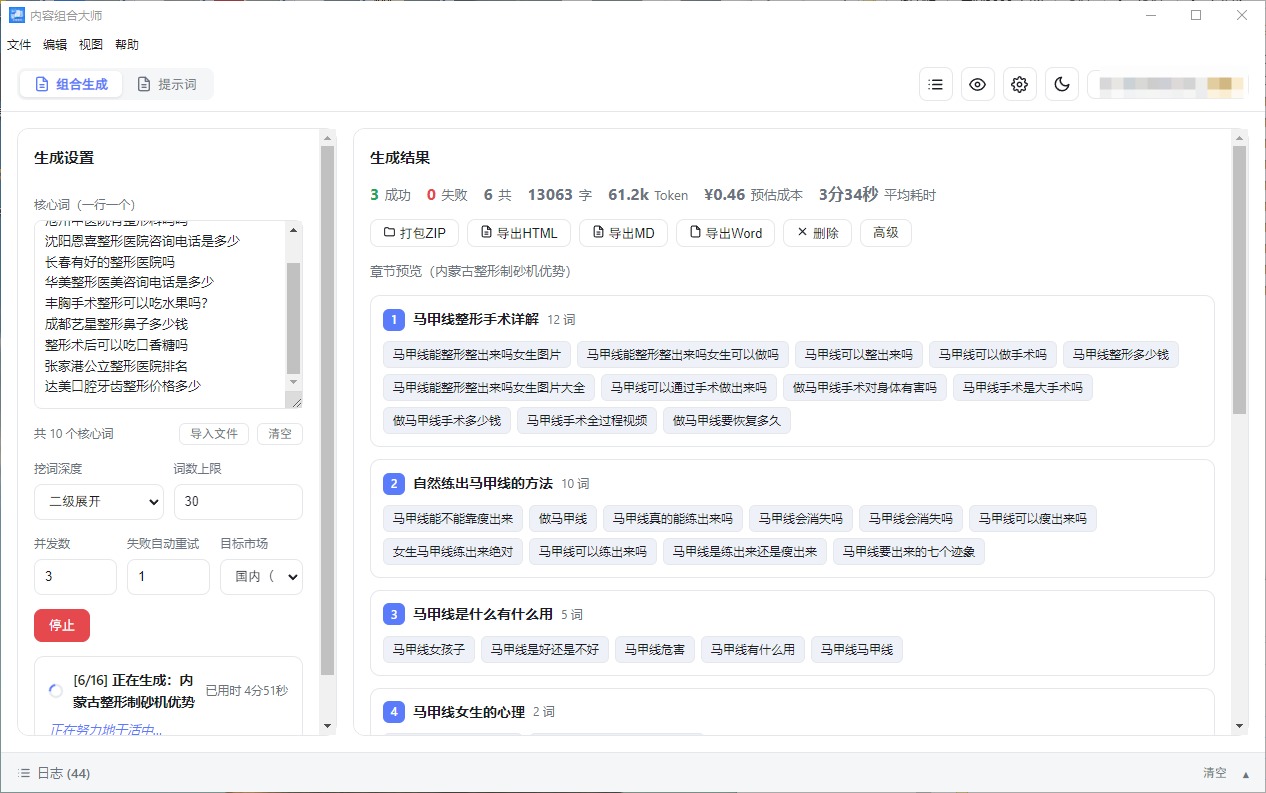The height and width of the screenshot is (793, 1266).
Task: Open 编辑 menu
Action: [x=55, y=44]
